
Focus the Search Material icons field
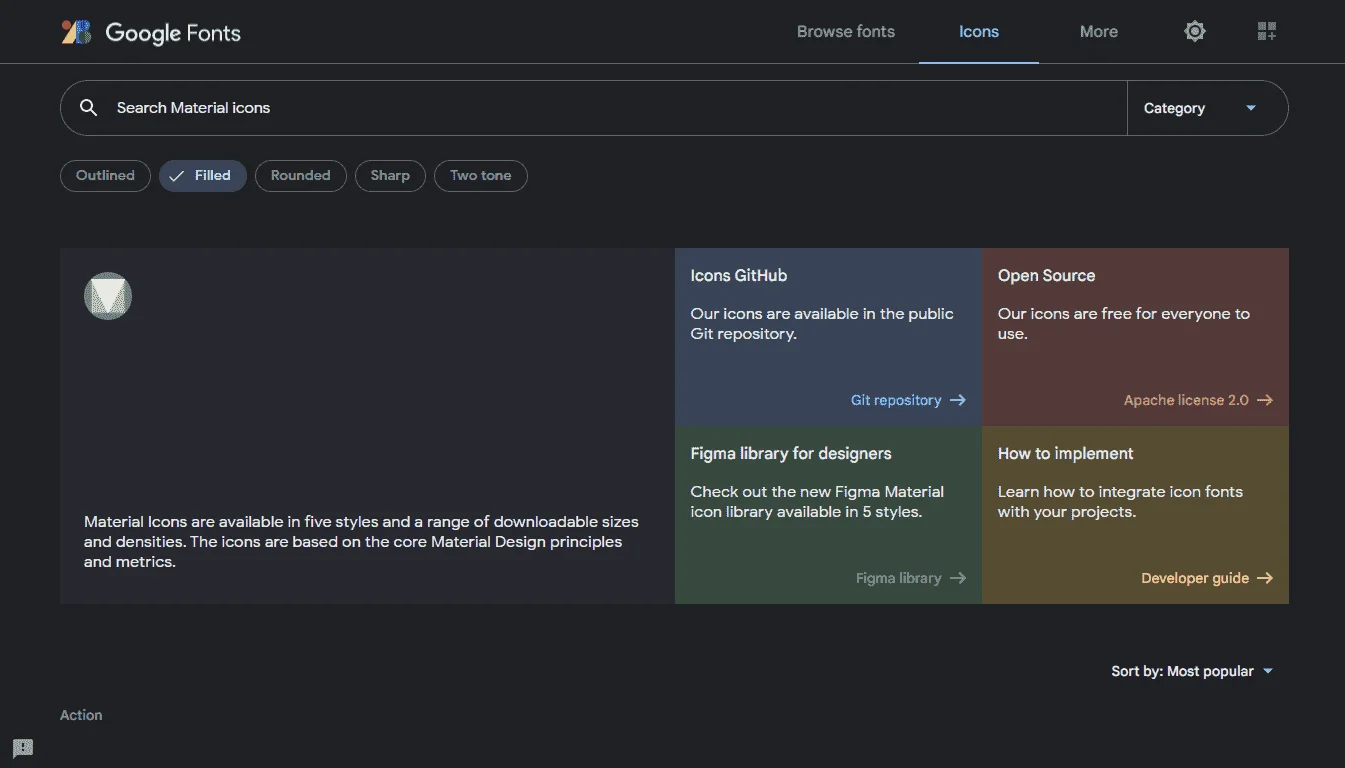click(594, 108)
